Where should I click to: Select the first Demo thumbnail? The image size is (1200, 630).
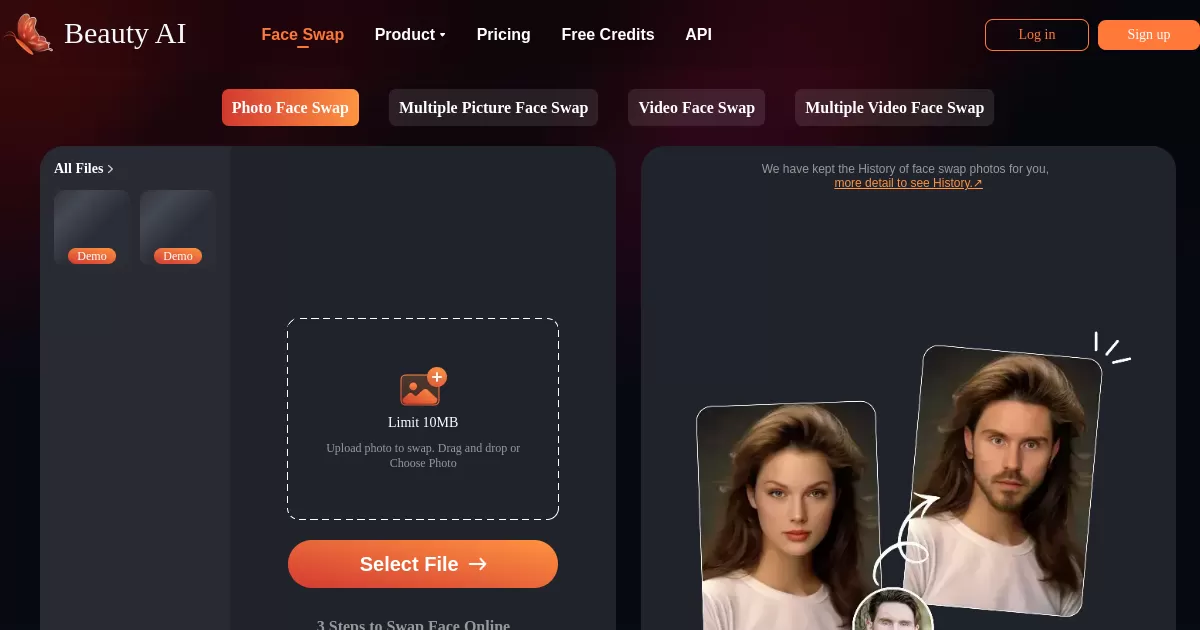click(92, 228)
